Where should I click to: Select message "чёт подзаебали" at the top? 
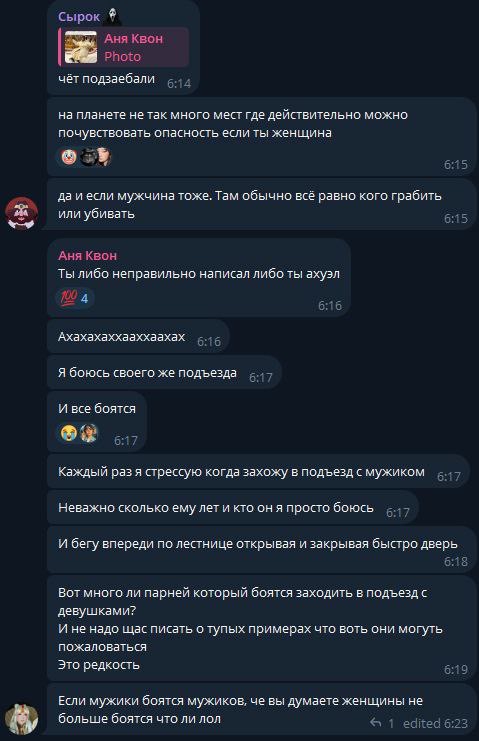click(123, 47)
